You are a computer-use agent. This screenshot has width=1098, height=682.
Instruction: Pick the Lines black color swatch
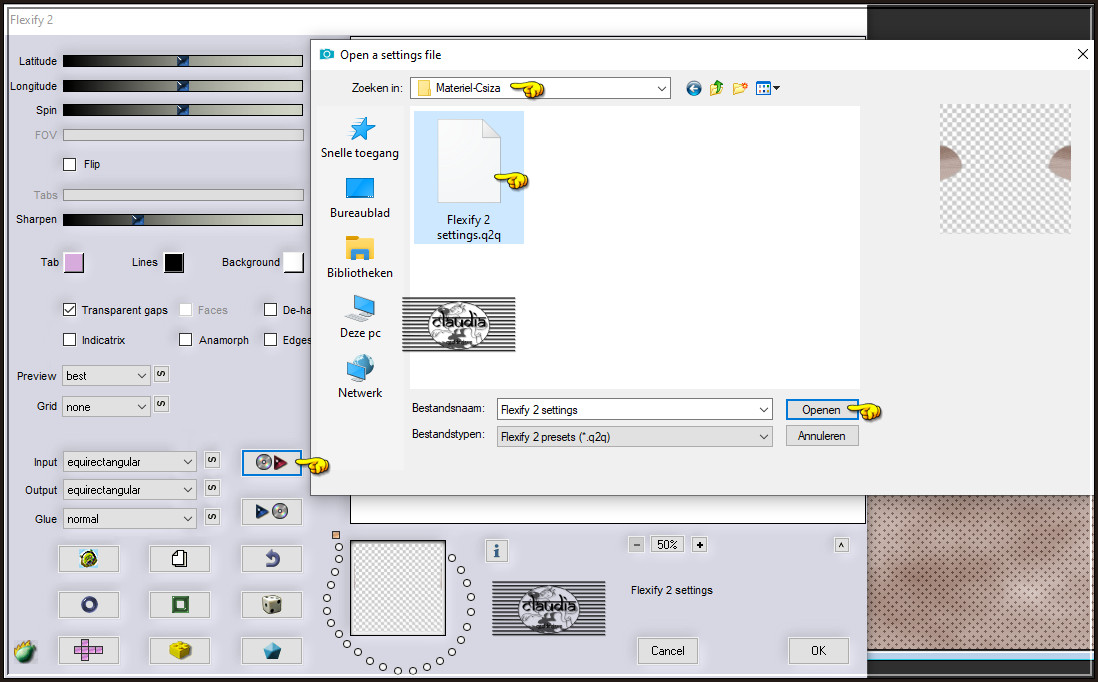[174, 263]
